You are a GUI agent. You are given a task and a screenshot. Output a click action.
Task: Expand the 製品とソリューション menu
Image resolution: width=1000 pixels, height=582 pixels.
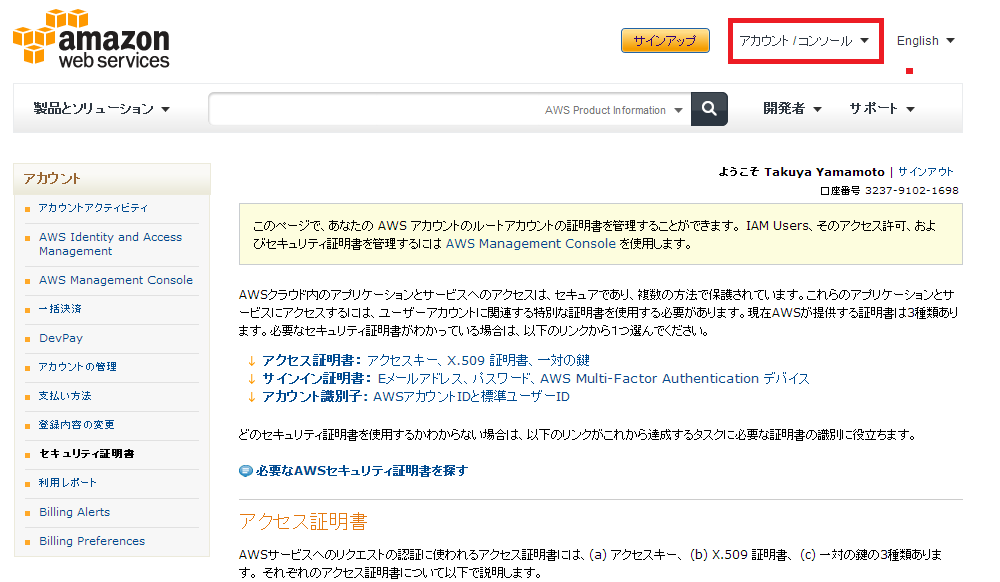point(101,108)
